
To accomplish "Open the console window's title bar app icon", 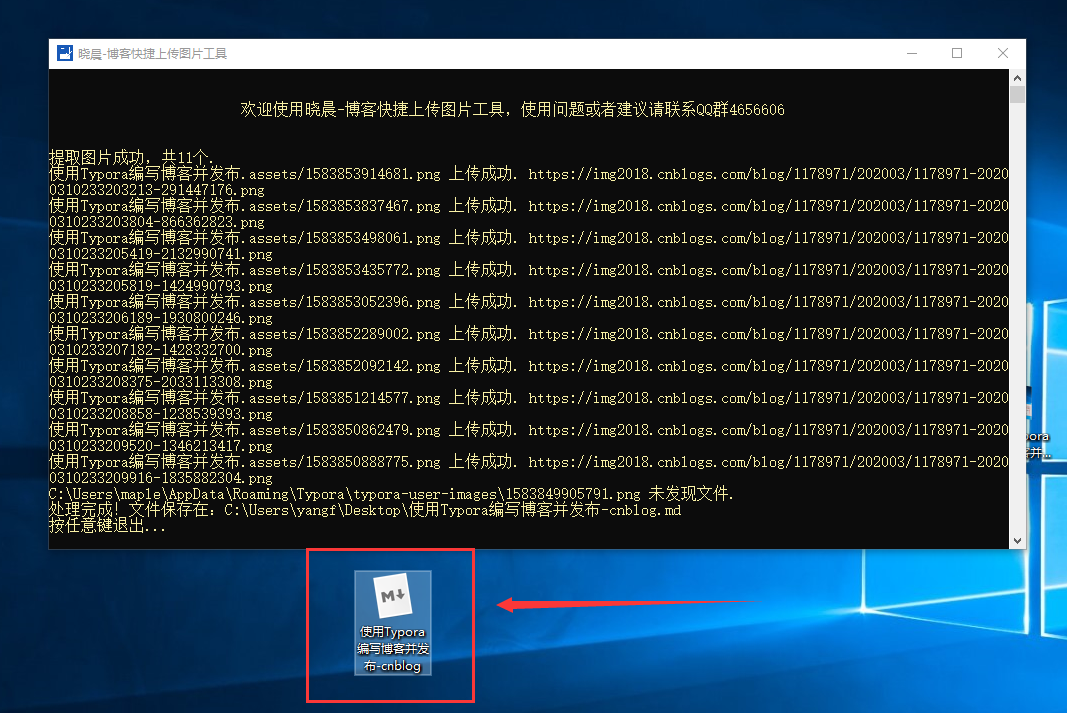I will (65, 53).
